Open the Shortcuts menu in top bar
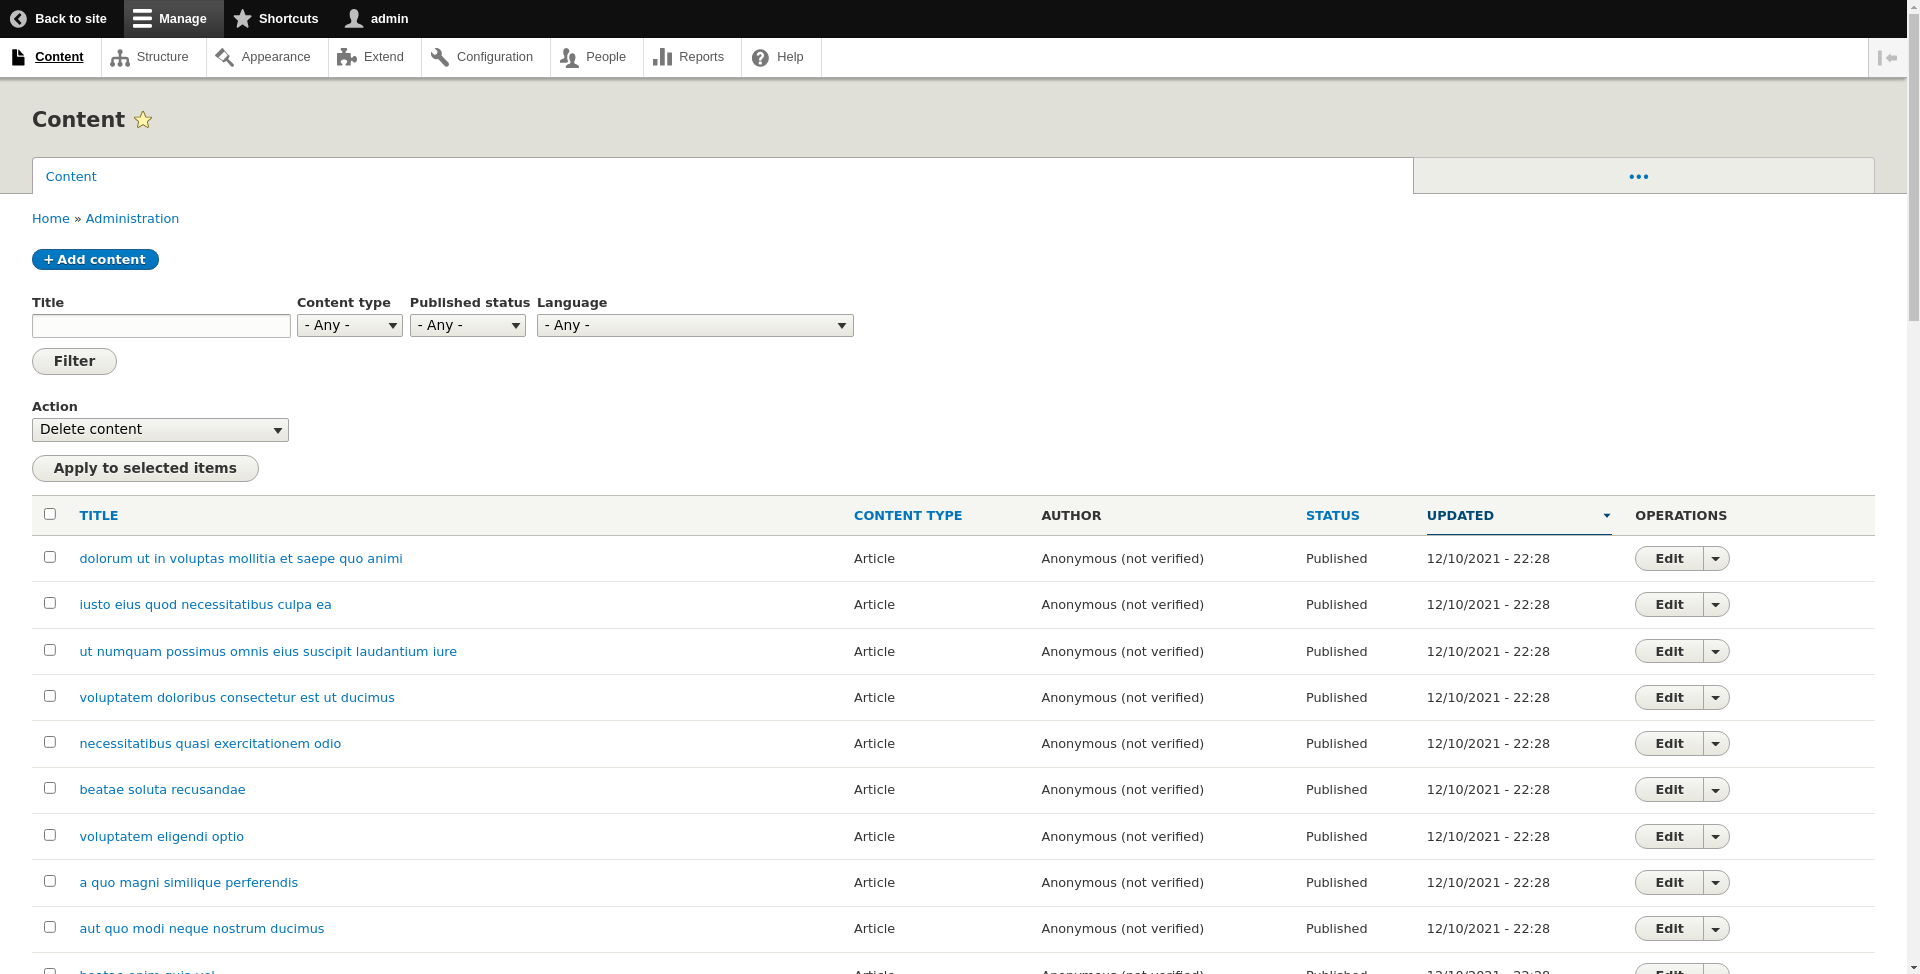The width and height of the screenshot is (1920, 974). (x=276, y=19)
